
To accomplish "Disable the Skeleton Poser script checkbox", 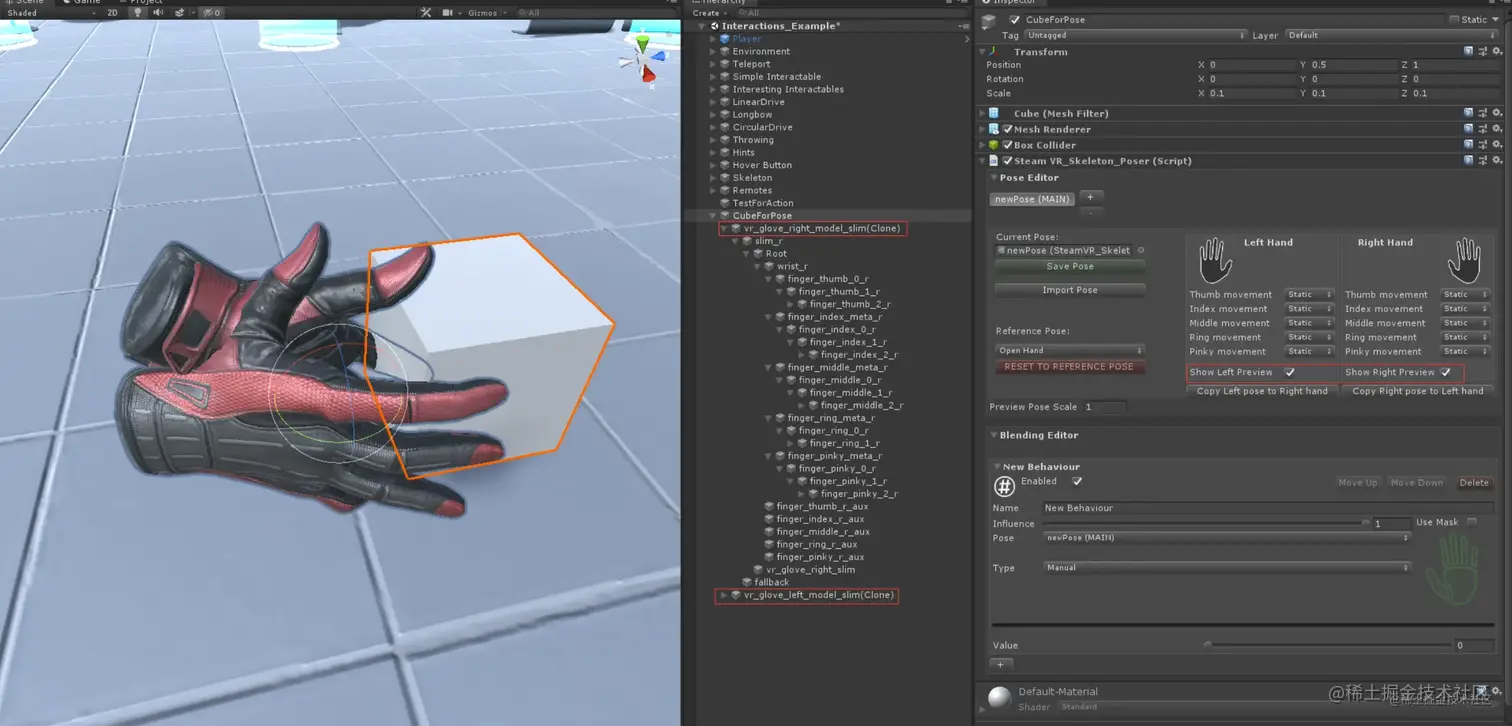I will click(x=1008, y=160).
